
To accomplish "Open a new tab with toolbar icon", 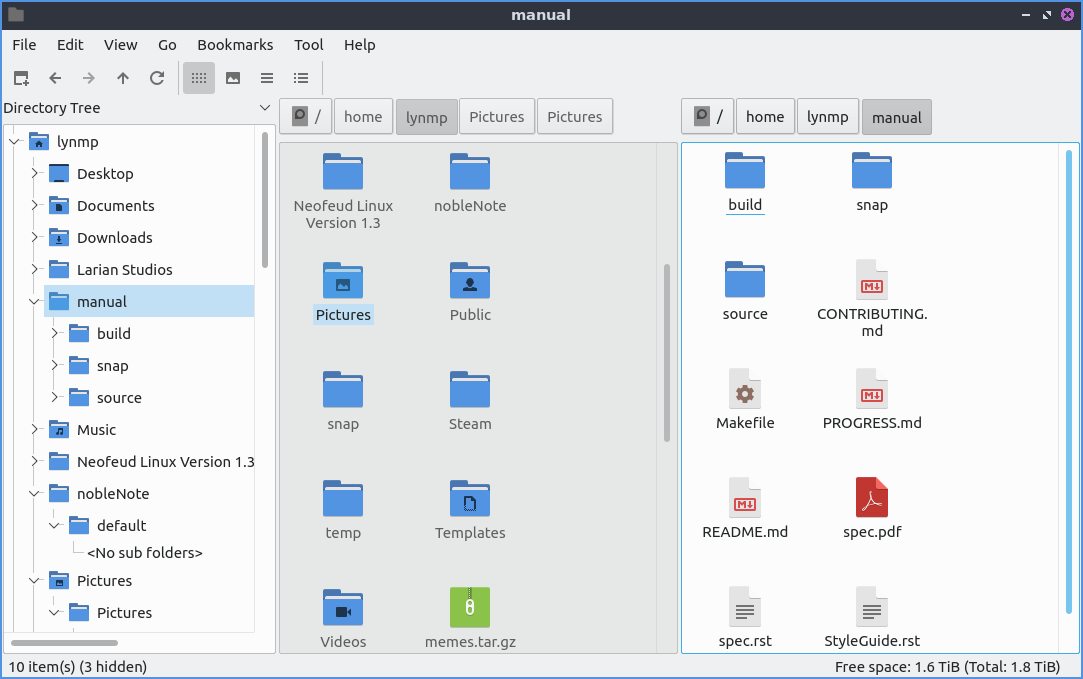I will pyautogui.click(x=21, y=78).
